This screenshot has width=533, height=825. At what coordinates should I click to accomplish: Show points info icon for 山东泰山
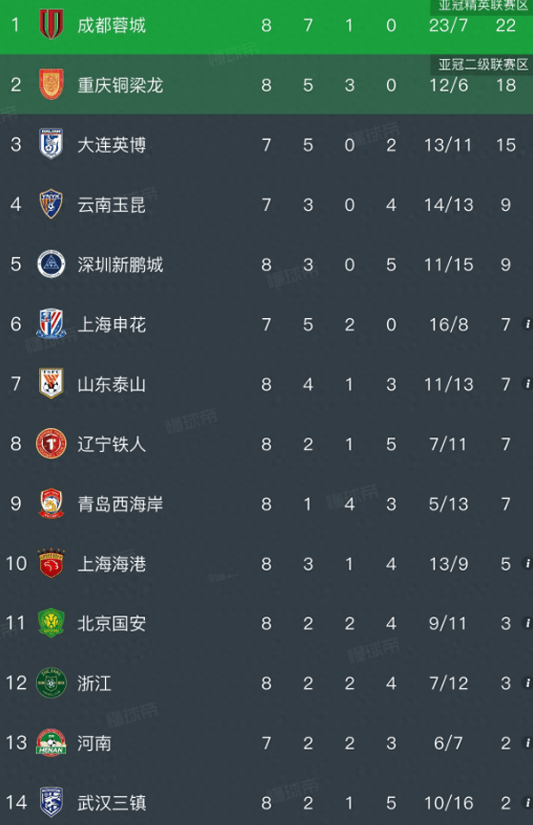pos(527,384)
